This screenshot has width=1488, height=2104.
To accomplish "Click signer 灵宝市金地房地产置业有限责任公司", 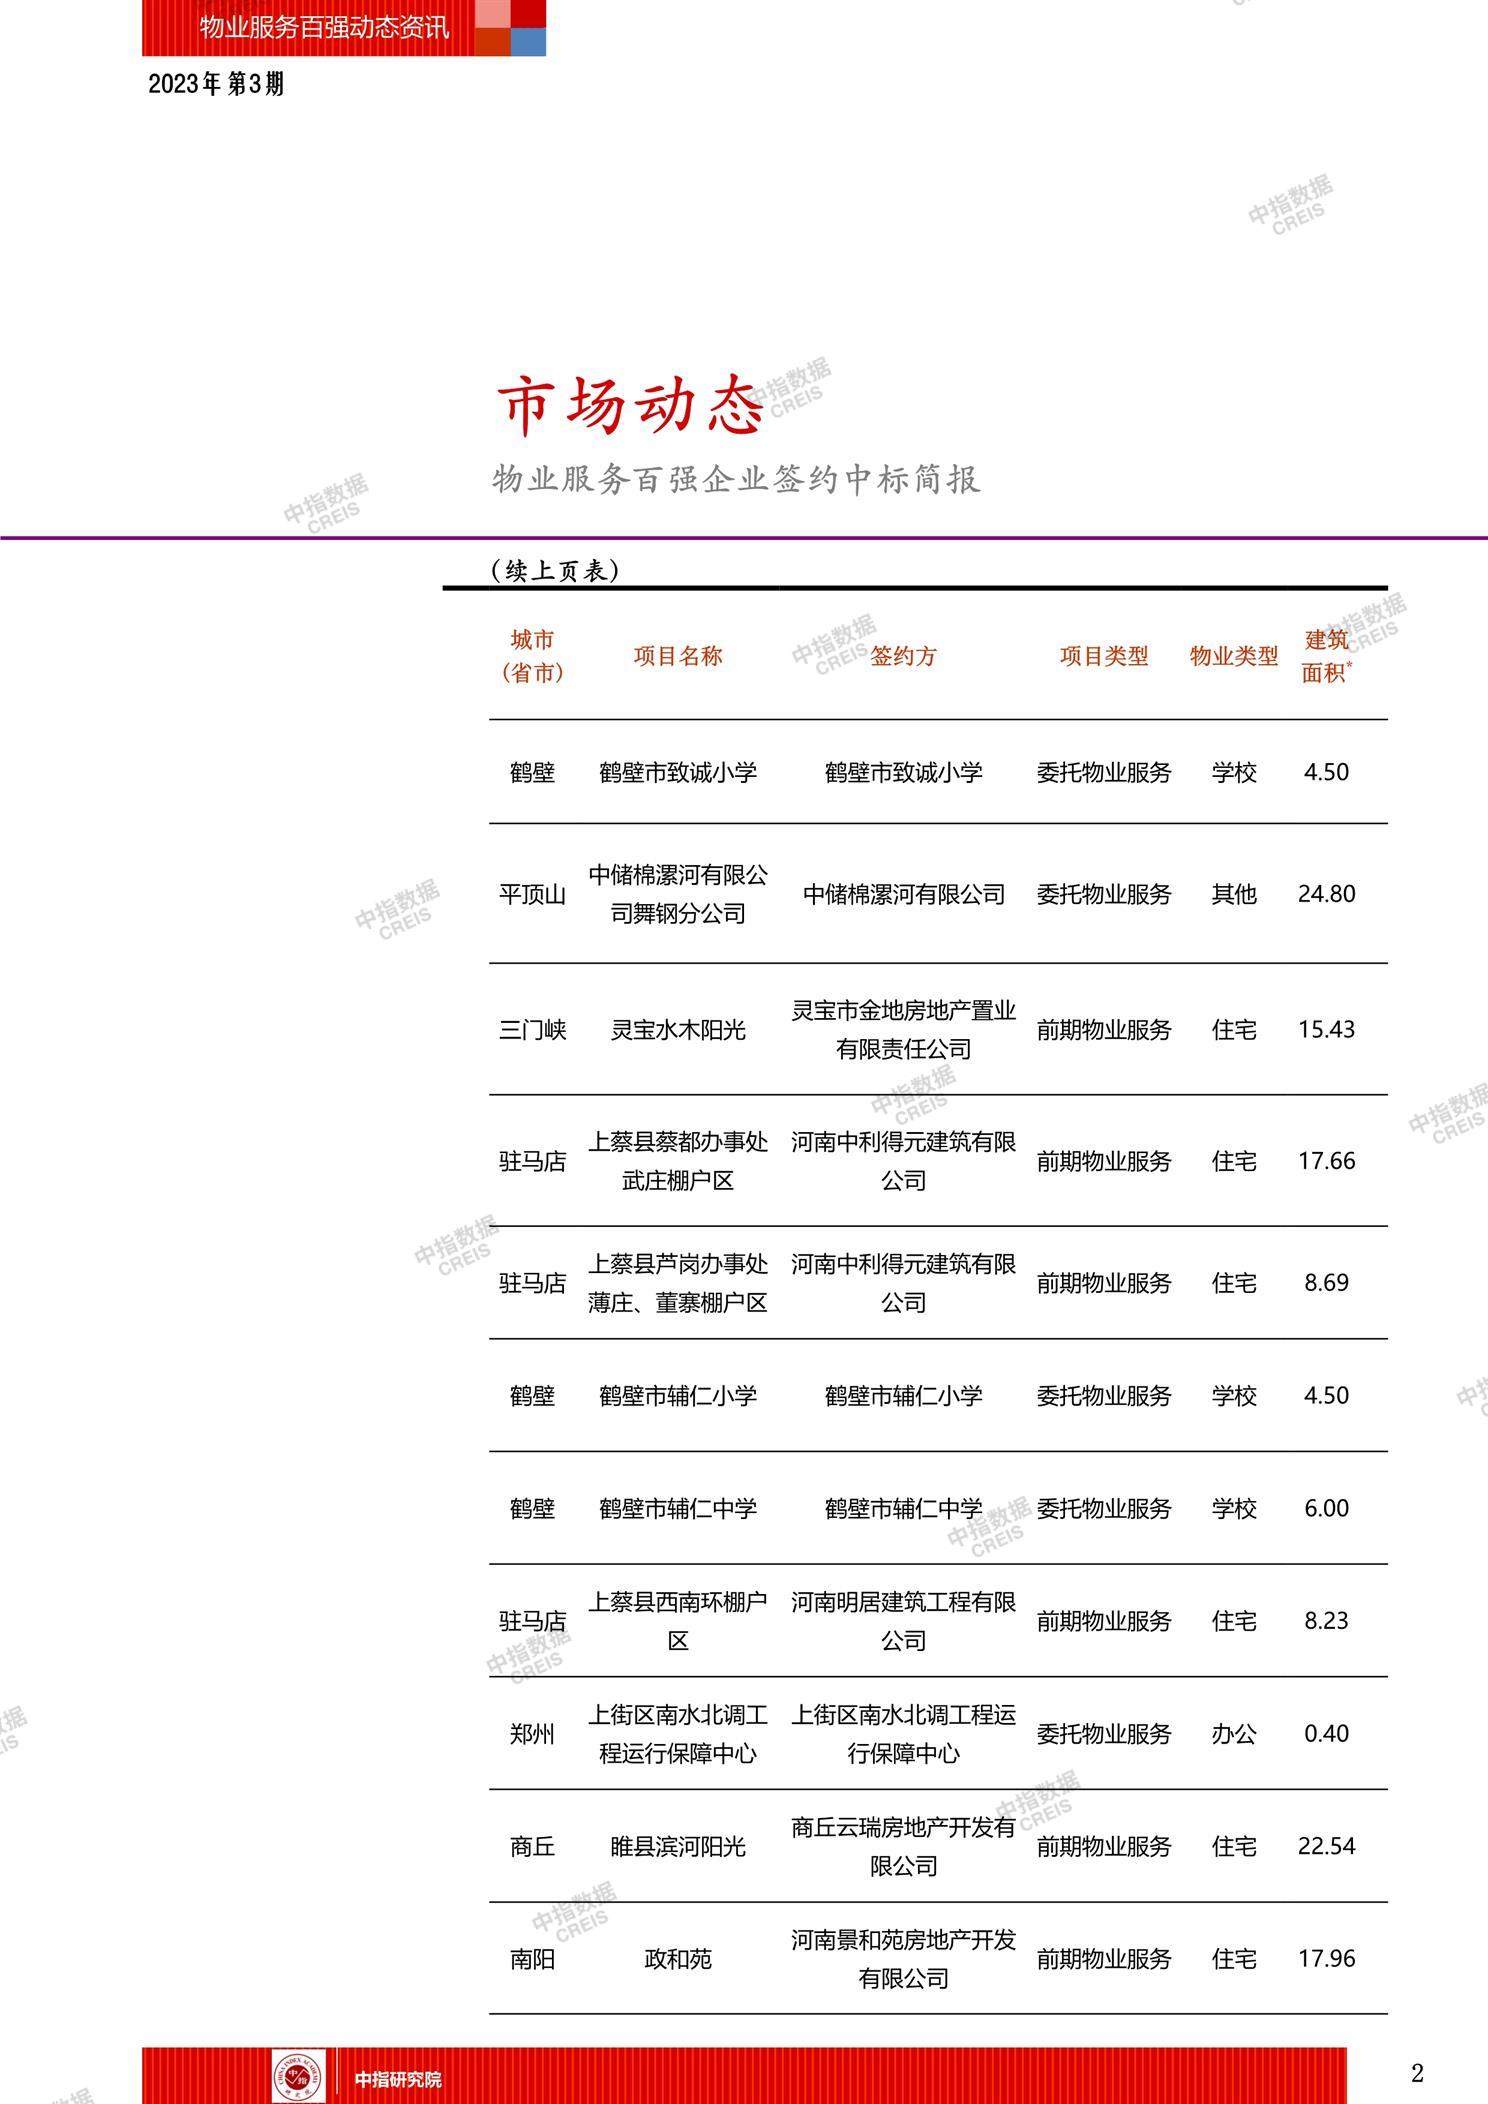I will pyautogui.click(x=903, y=1030).
